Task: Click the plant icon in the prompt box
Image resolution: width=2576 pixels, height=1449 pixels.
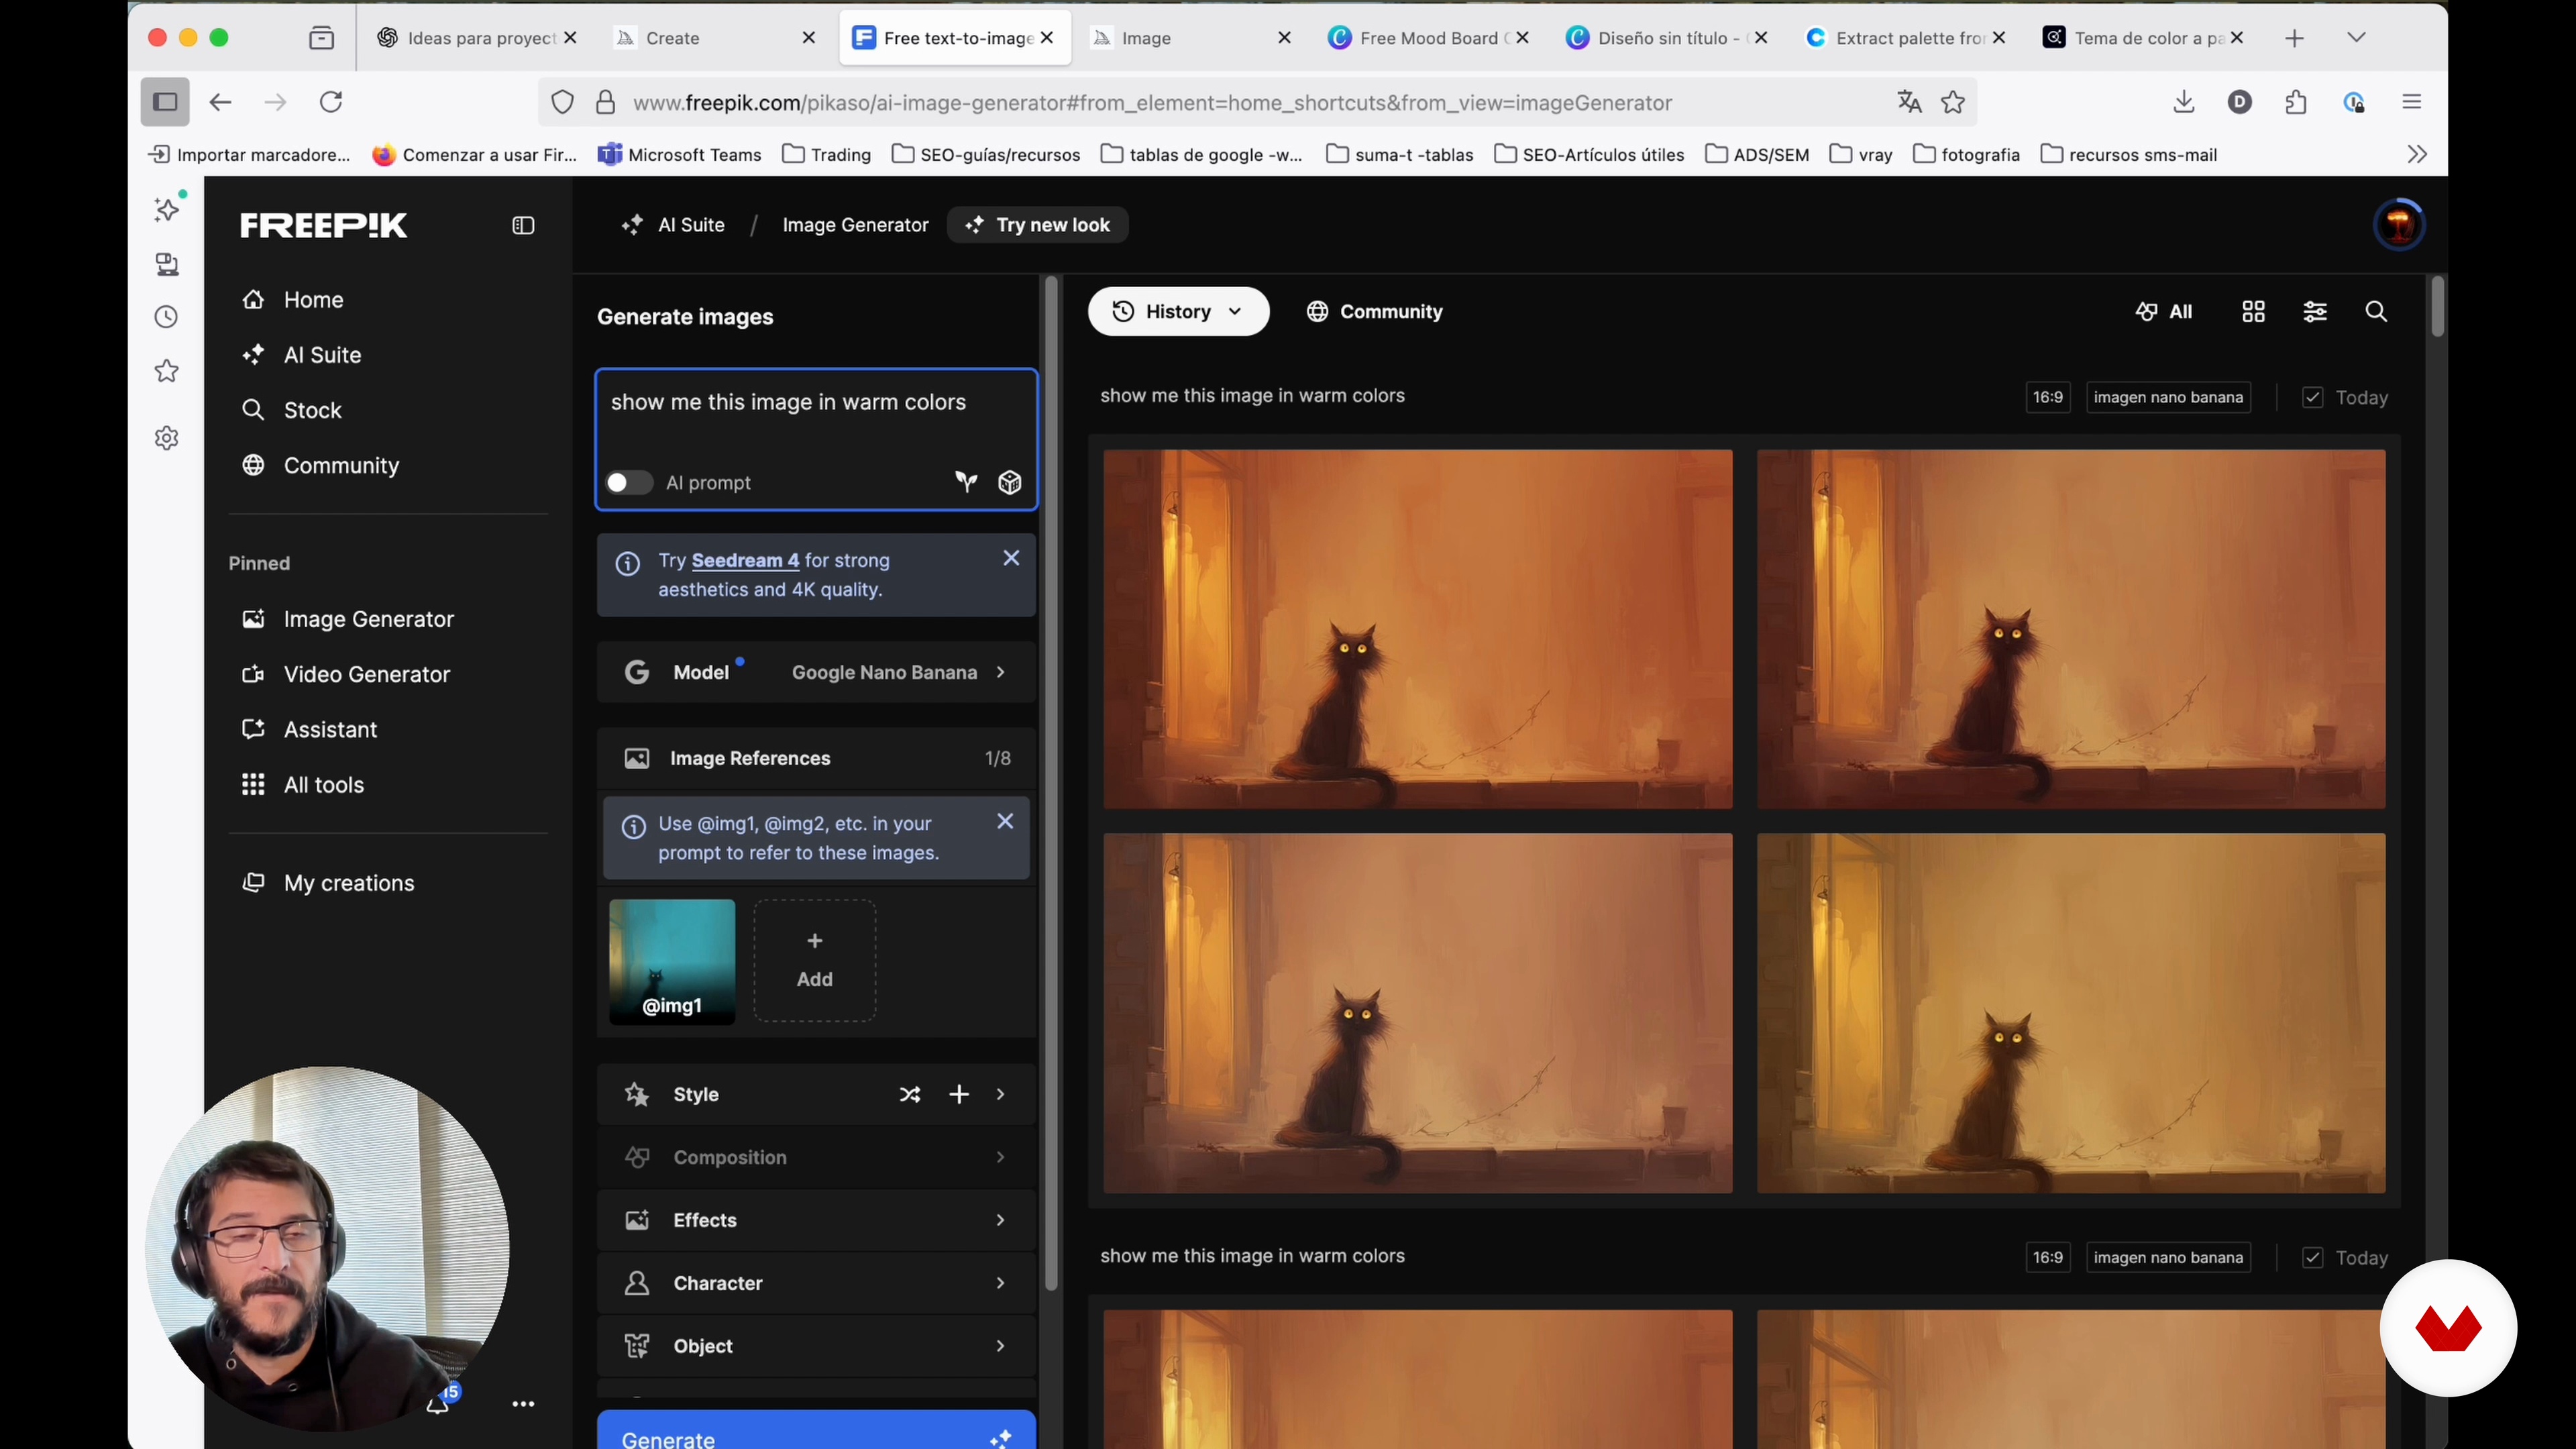Action: [x=966, y=483]
